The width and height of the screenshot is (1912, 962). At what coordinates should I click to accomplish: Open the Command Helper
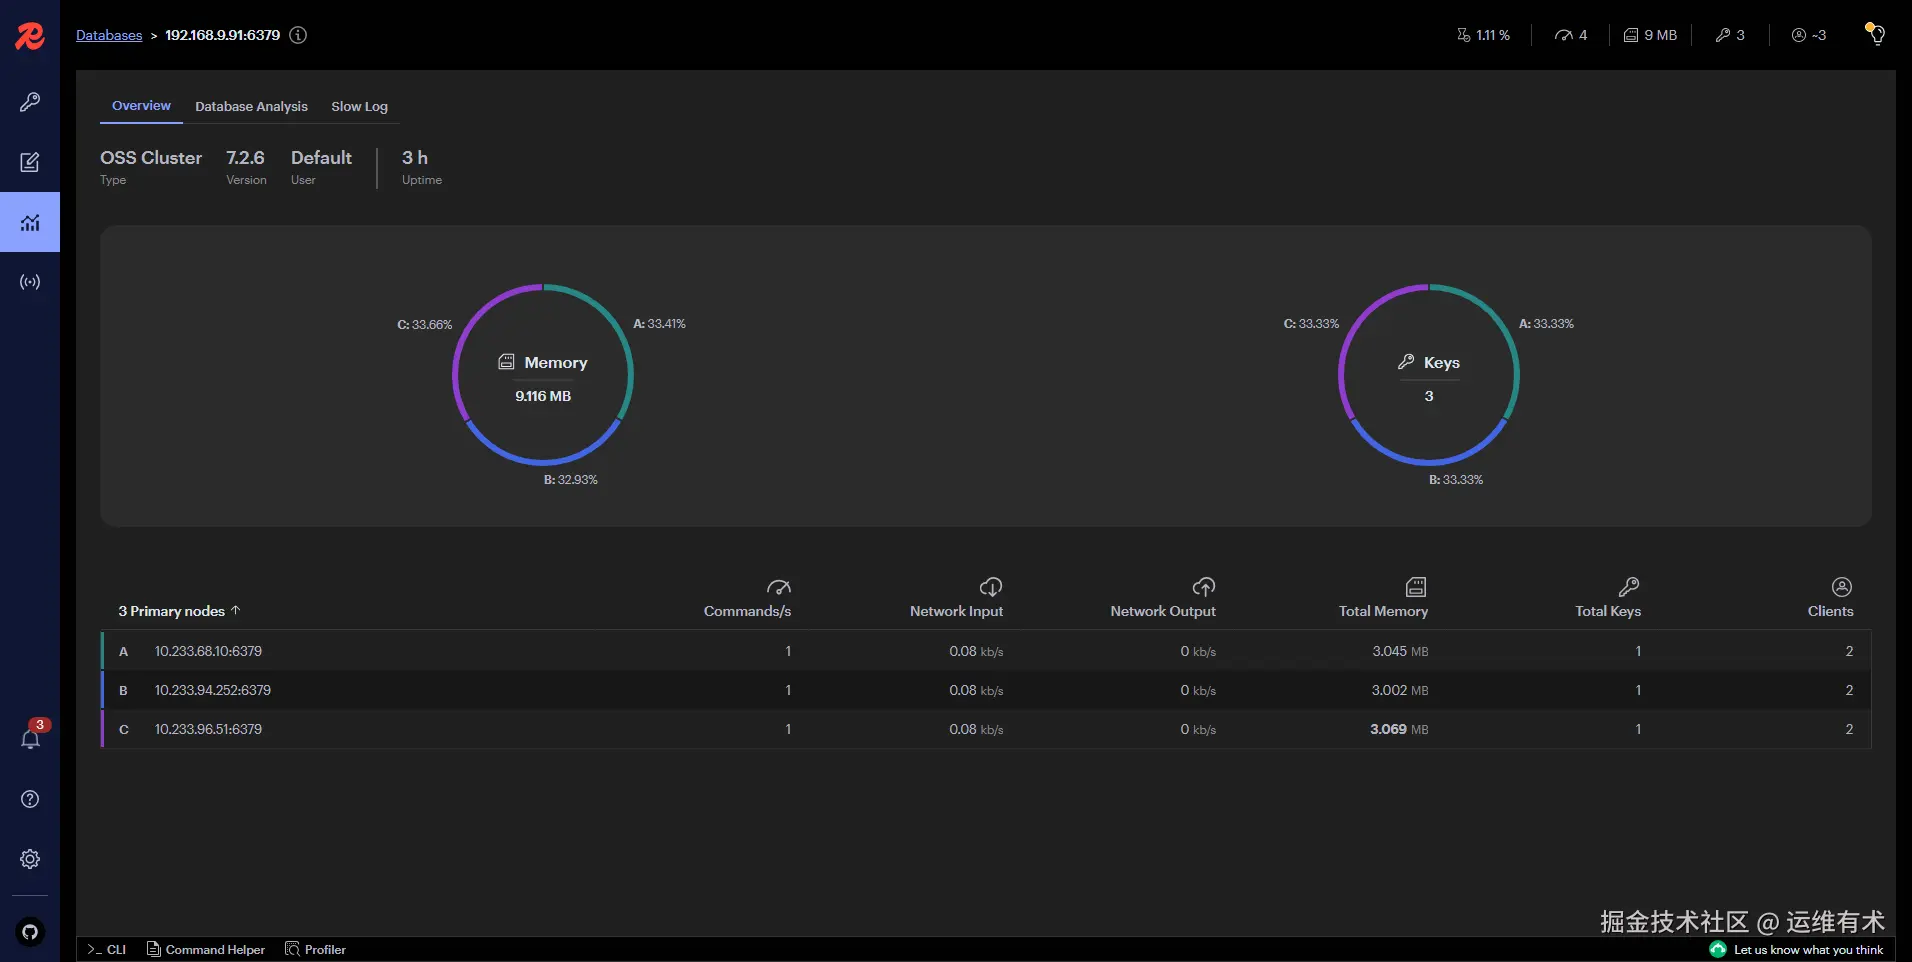pos(206,949)
